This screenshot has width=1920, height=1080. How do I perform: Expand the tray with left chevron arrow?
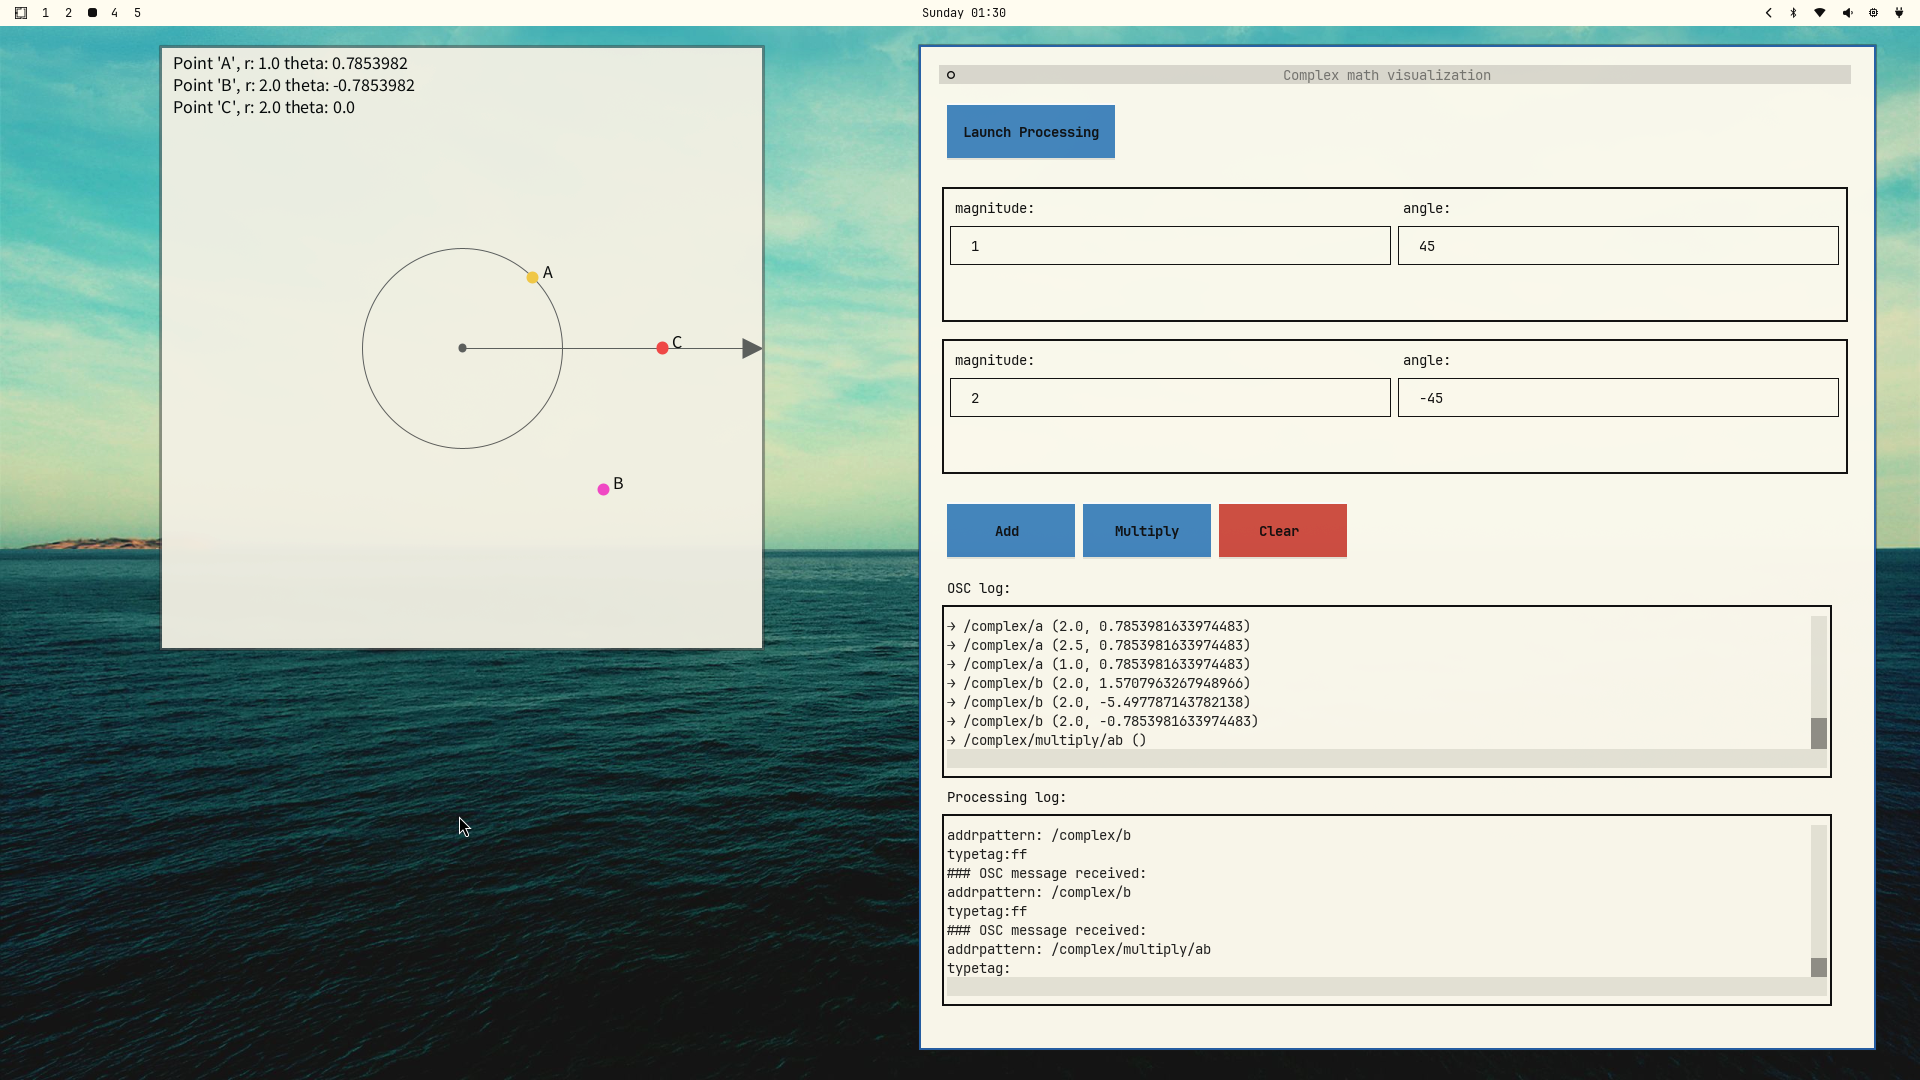1768,13
